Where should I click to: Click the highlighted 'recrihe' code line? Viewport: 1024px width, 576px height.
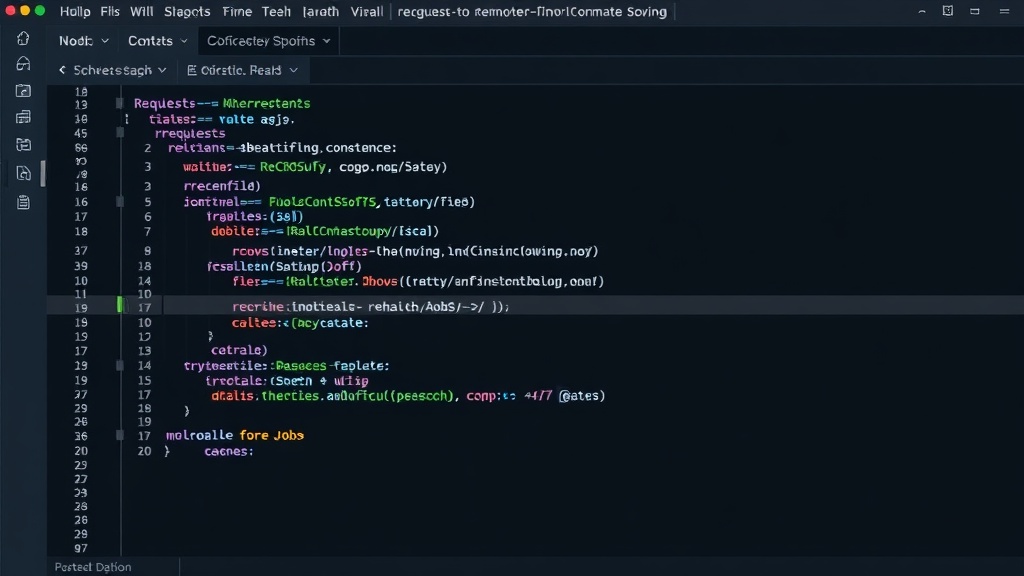coord(370,306)
